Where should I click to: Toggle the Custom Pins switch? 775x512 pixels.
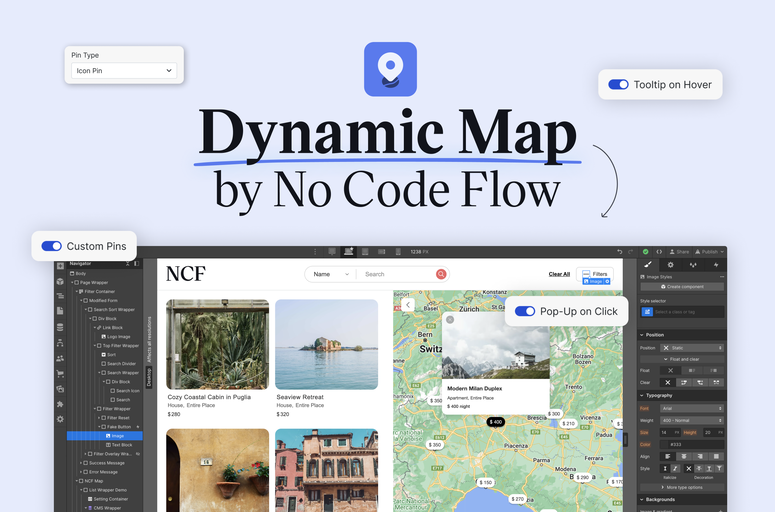[51, 246]
